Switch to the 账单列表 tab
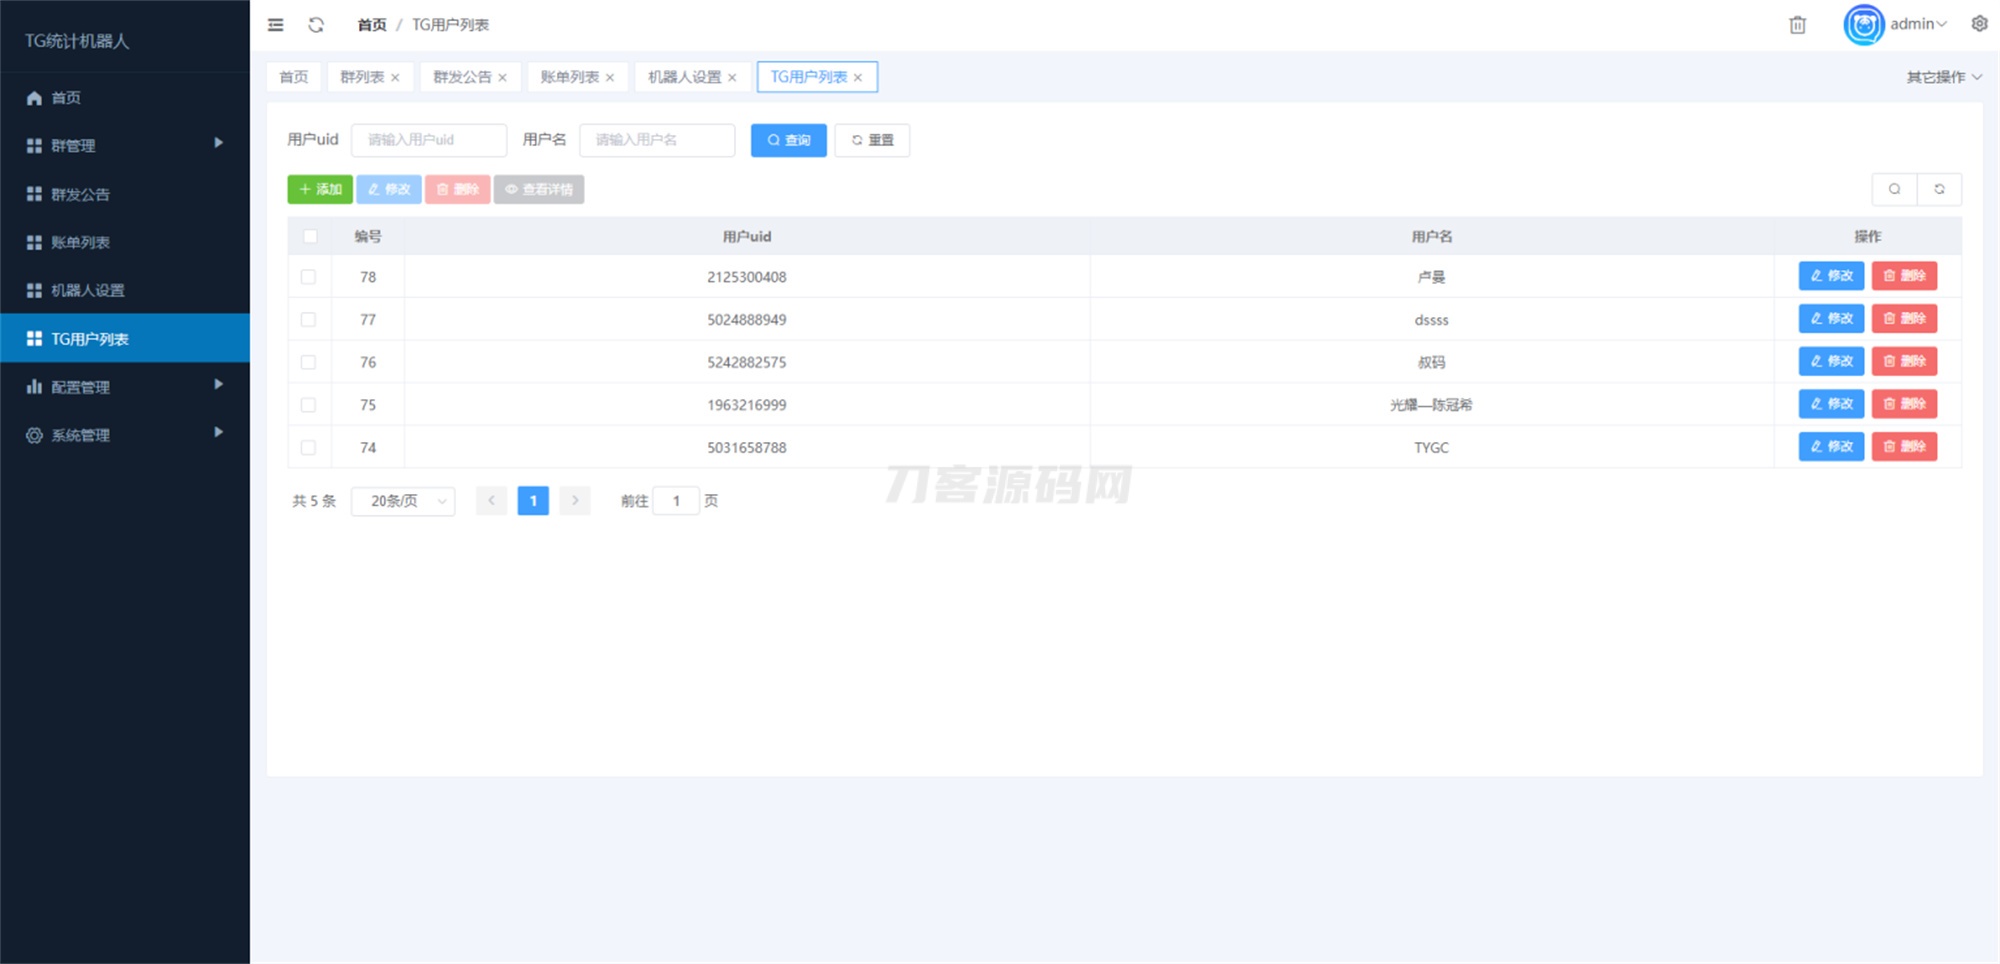2000x964 pixels. point(569,76)
